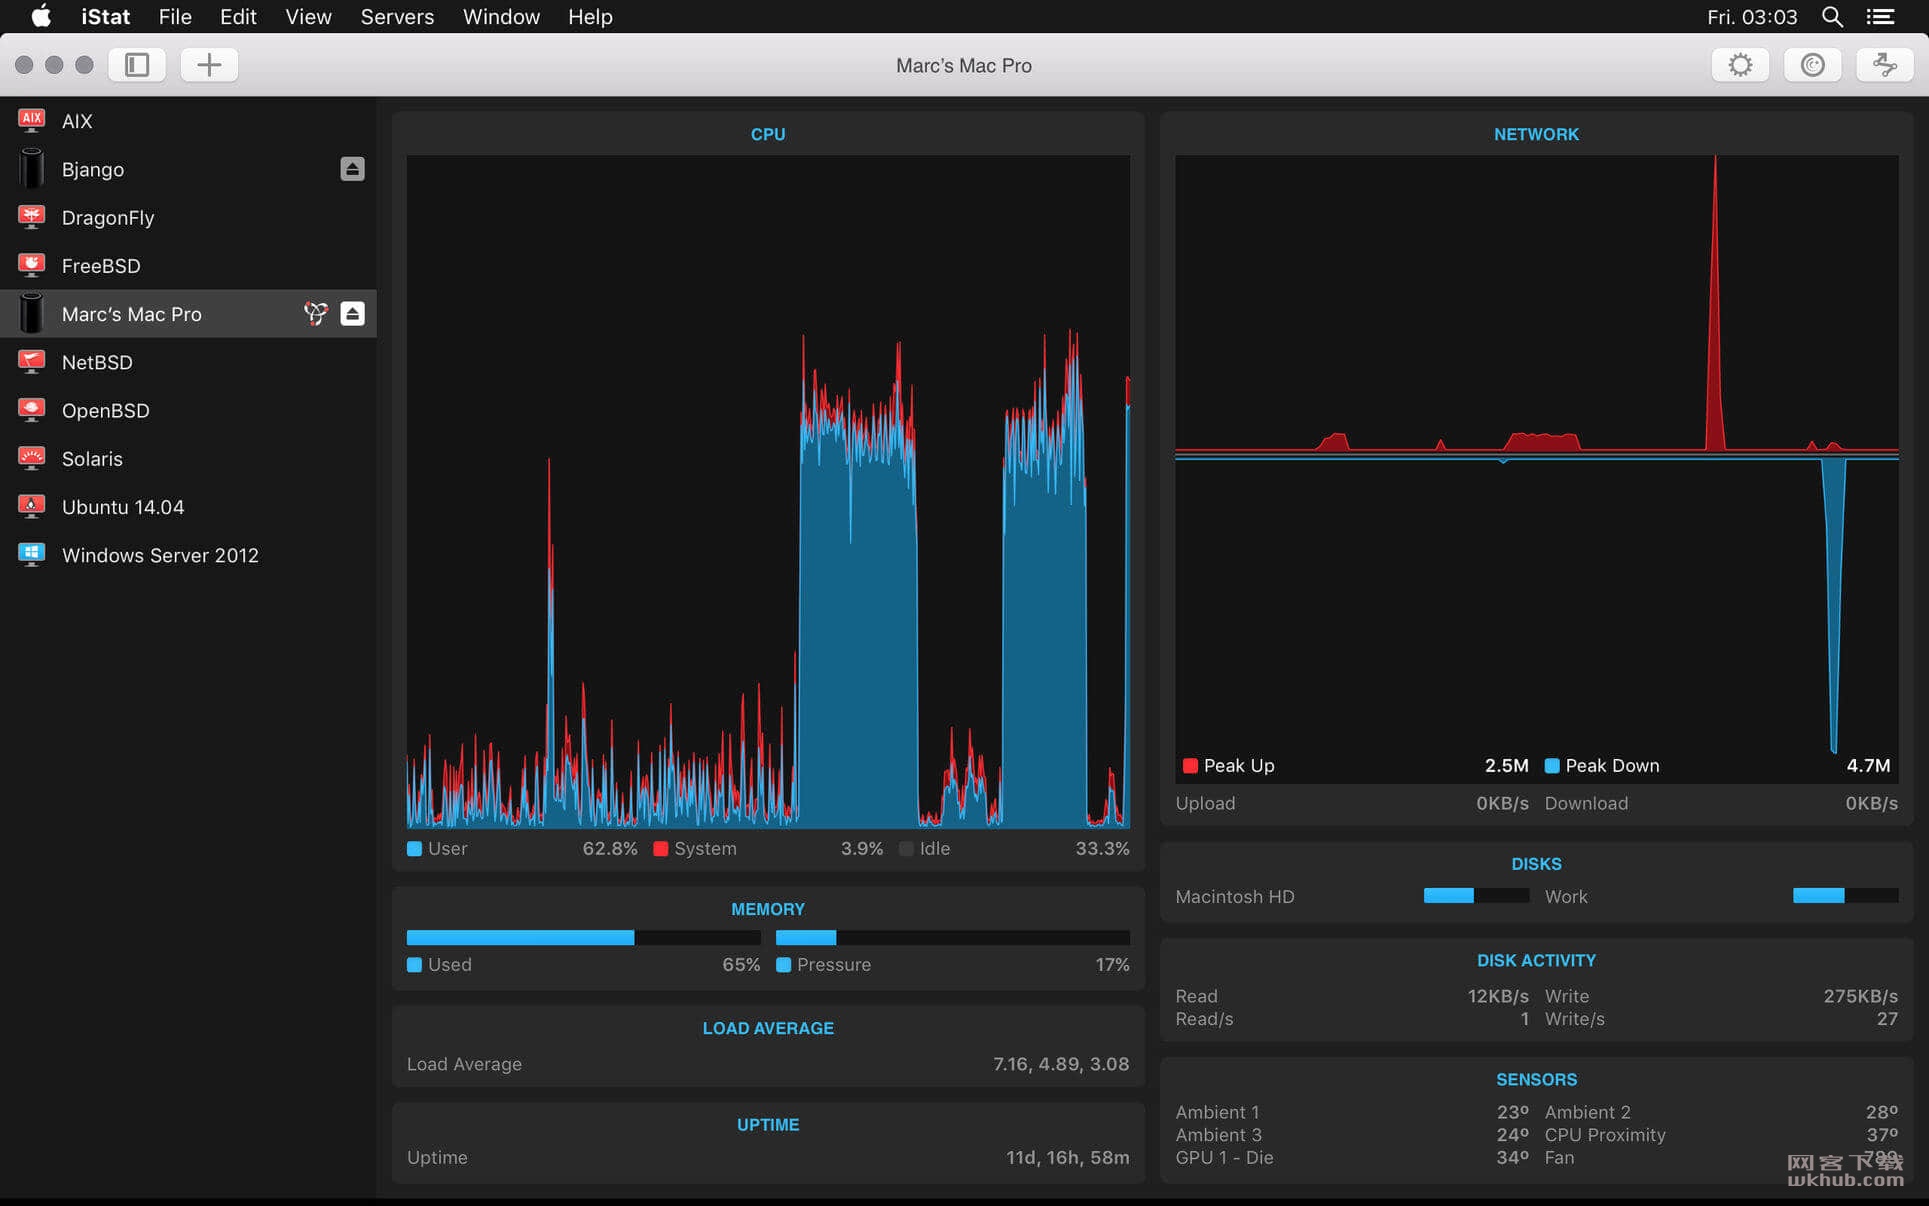Click the CPU section heading
This screenshot has height=1206, width=1929.
768,134
